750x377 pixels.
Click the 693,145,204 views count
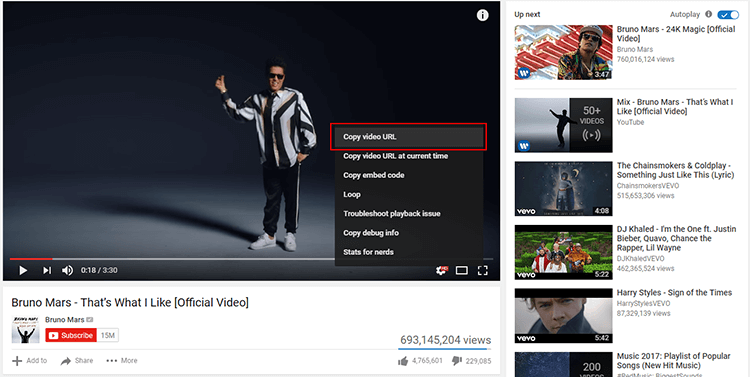point(445,340)
